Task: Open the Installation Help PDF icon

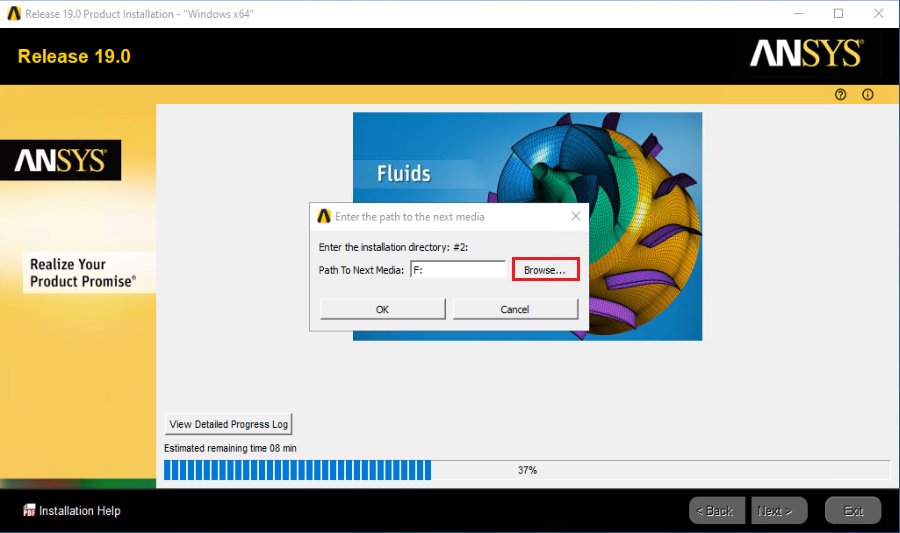Action: [29, 510]
